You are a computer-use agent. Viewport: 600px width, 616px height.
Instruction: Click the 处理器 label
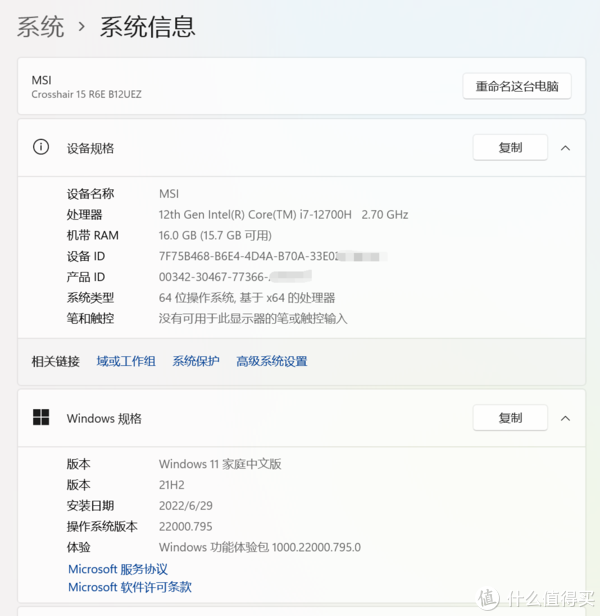[84, 214]
